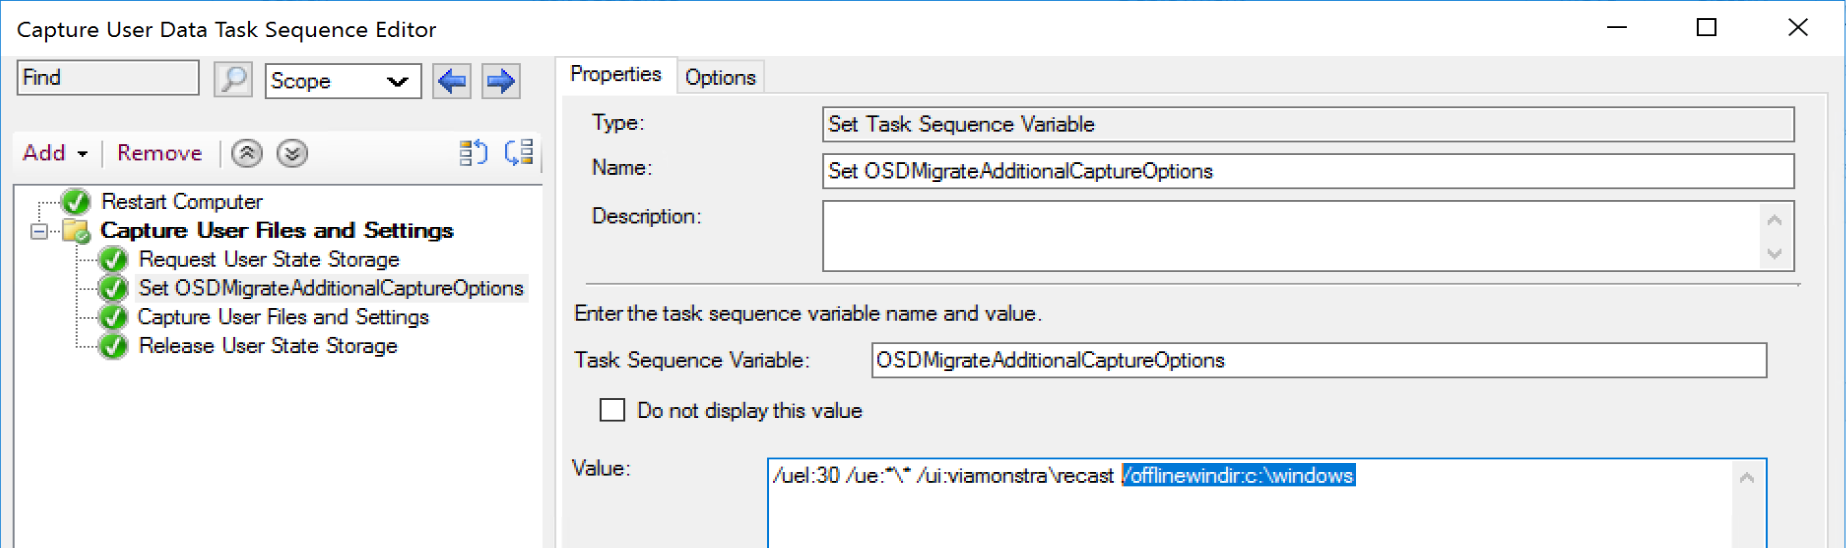Click the move step up icon
Image resolution: width=1846 pixels, height=548 pixels.
coord(247,153)
